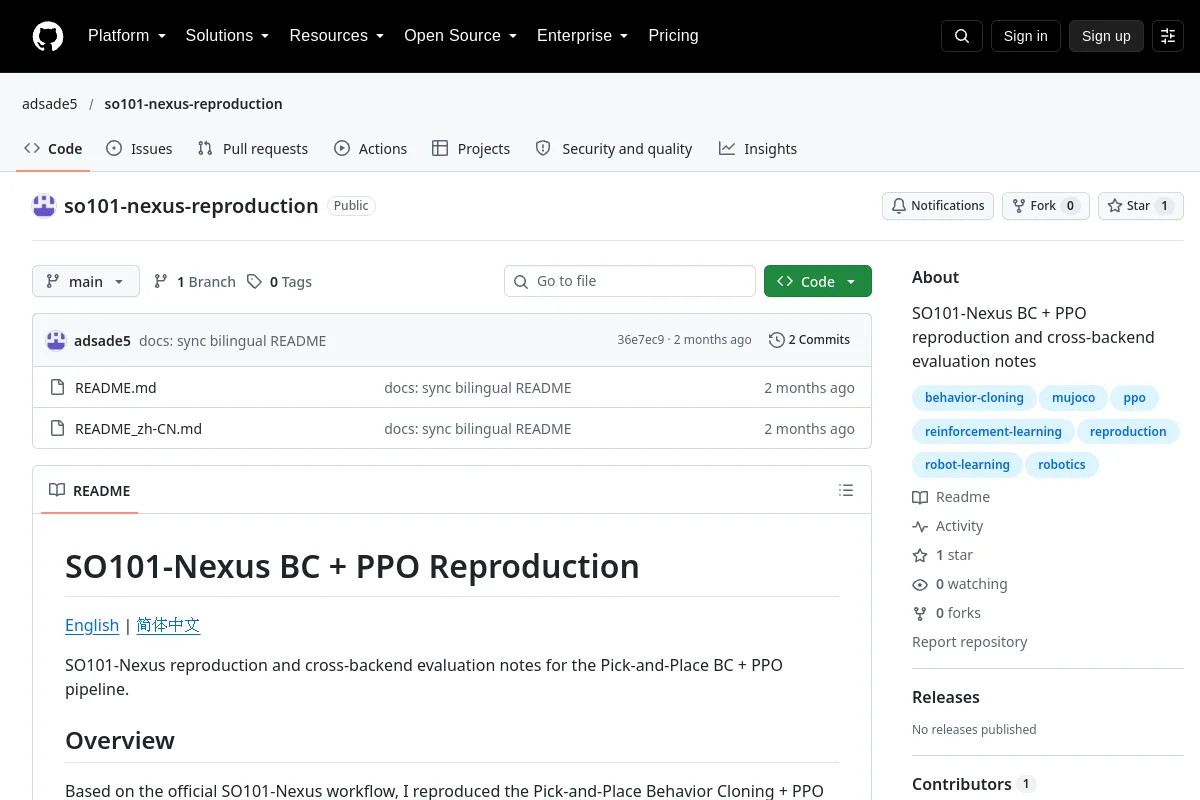Select the Code tab

tap(53, 149)
